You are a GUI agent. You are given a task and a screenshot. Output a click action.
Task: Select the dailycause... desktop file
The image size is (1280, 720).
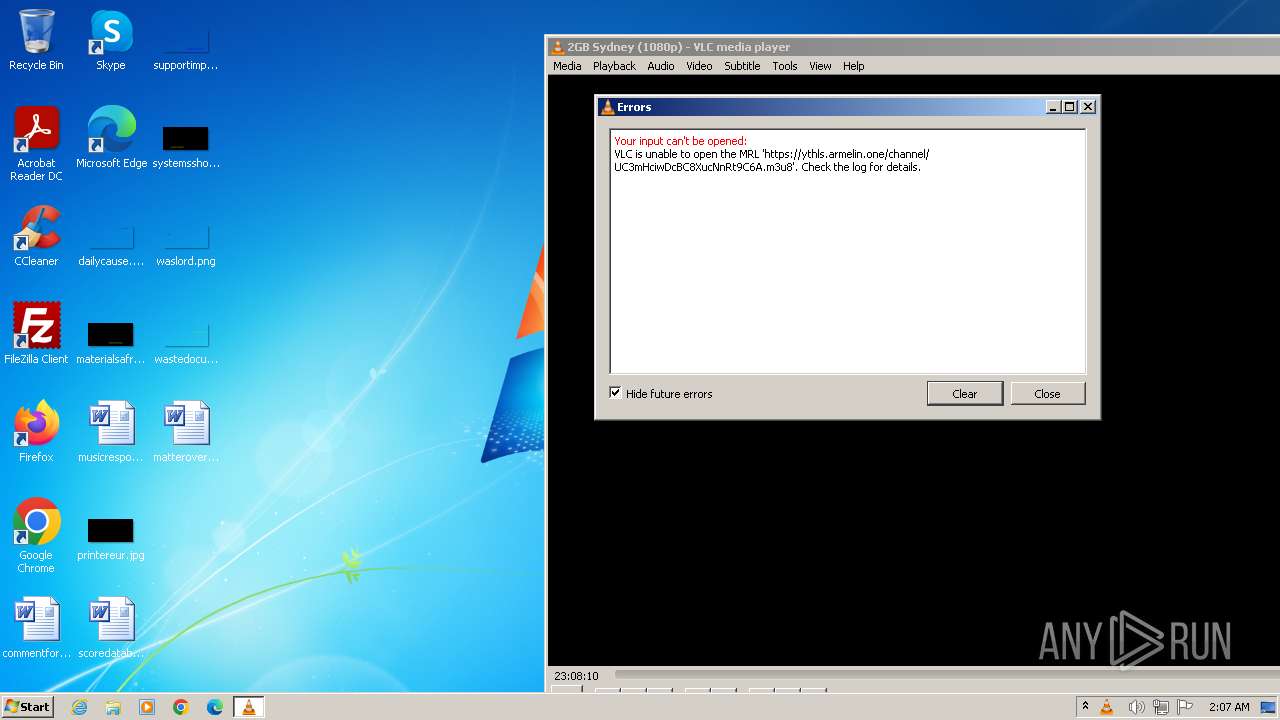(x=111, y=246)
